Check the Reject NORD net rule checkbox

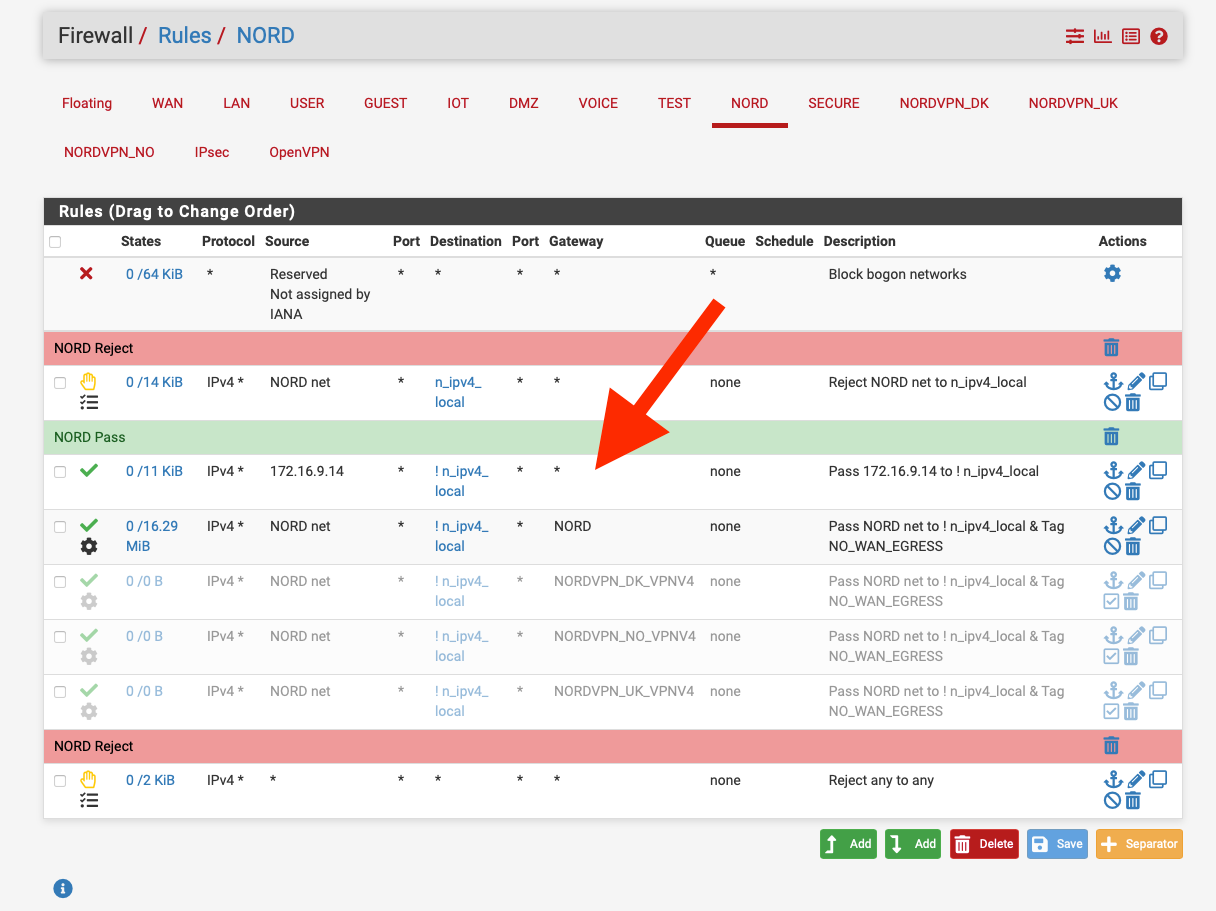(x=60, y=383)
